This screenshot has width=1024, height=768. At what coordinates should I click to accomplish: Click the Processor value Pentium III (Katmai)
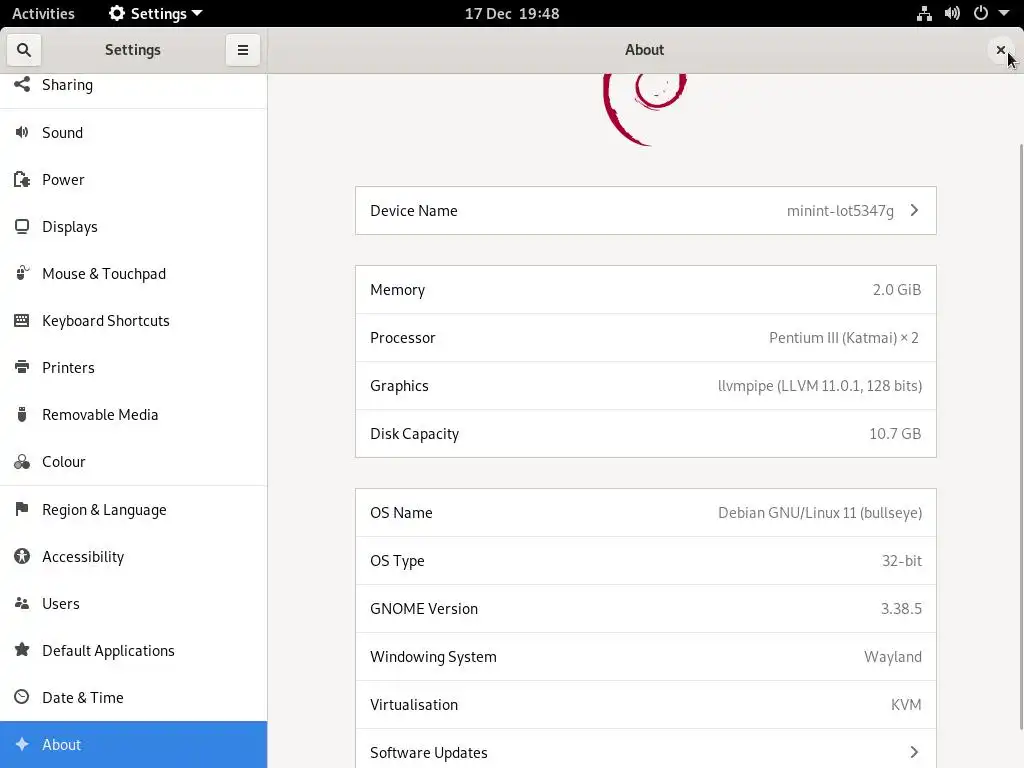pyautogui.click(x=843, y=338)
